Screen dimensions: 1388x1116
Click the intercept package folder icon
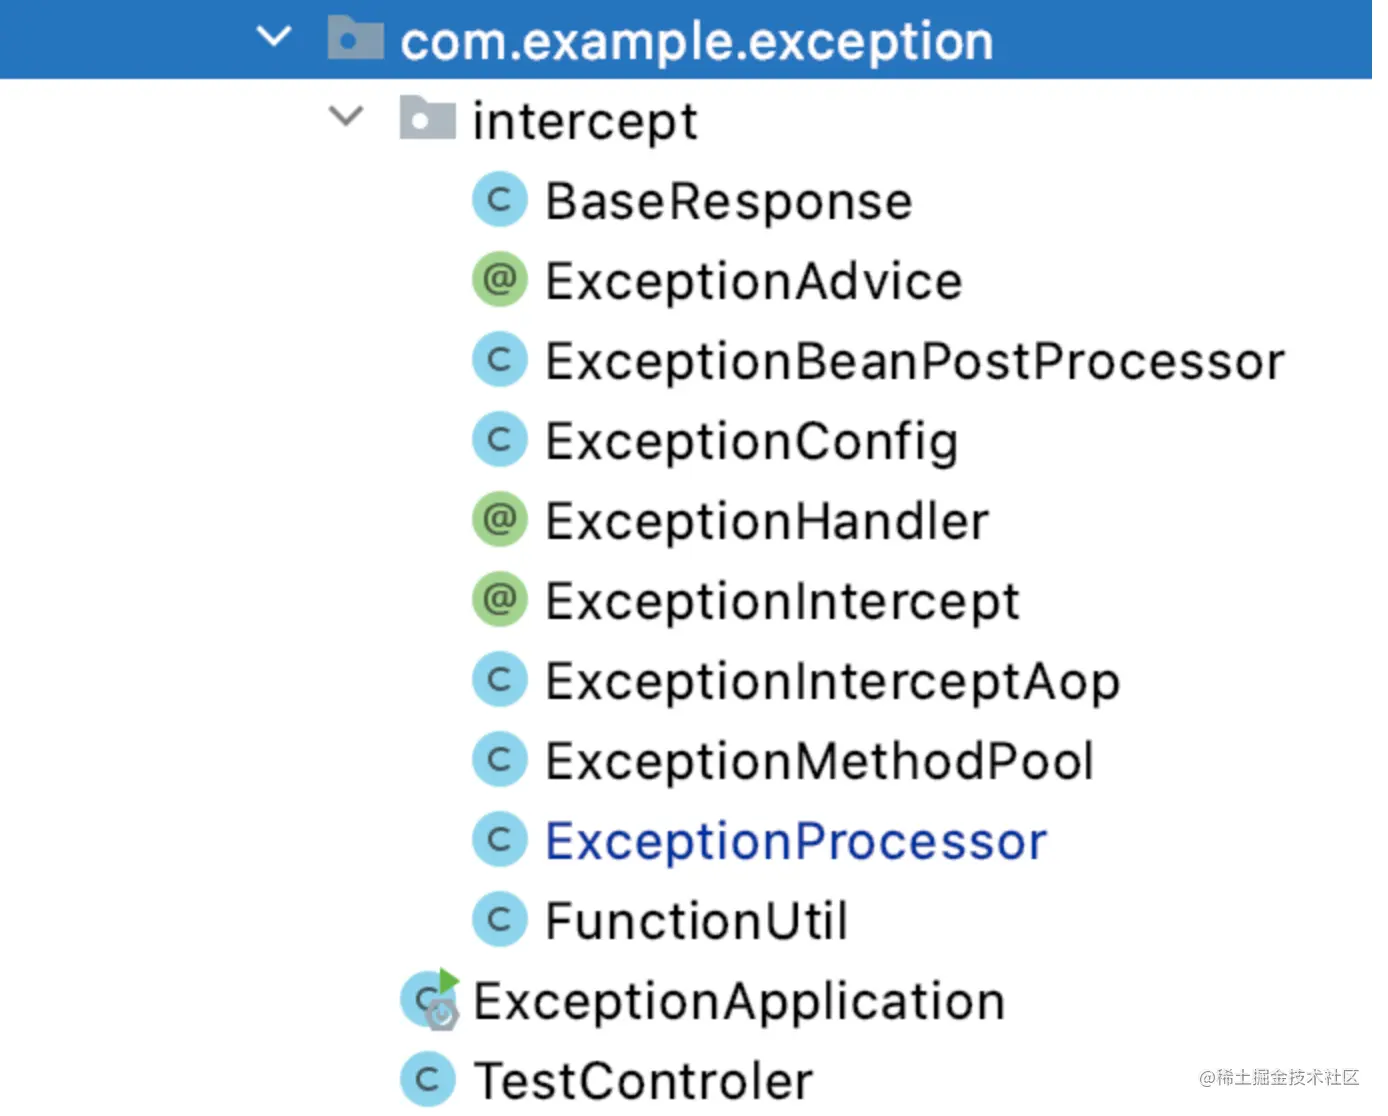click(x=427, y=118)
